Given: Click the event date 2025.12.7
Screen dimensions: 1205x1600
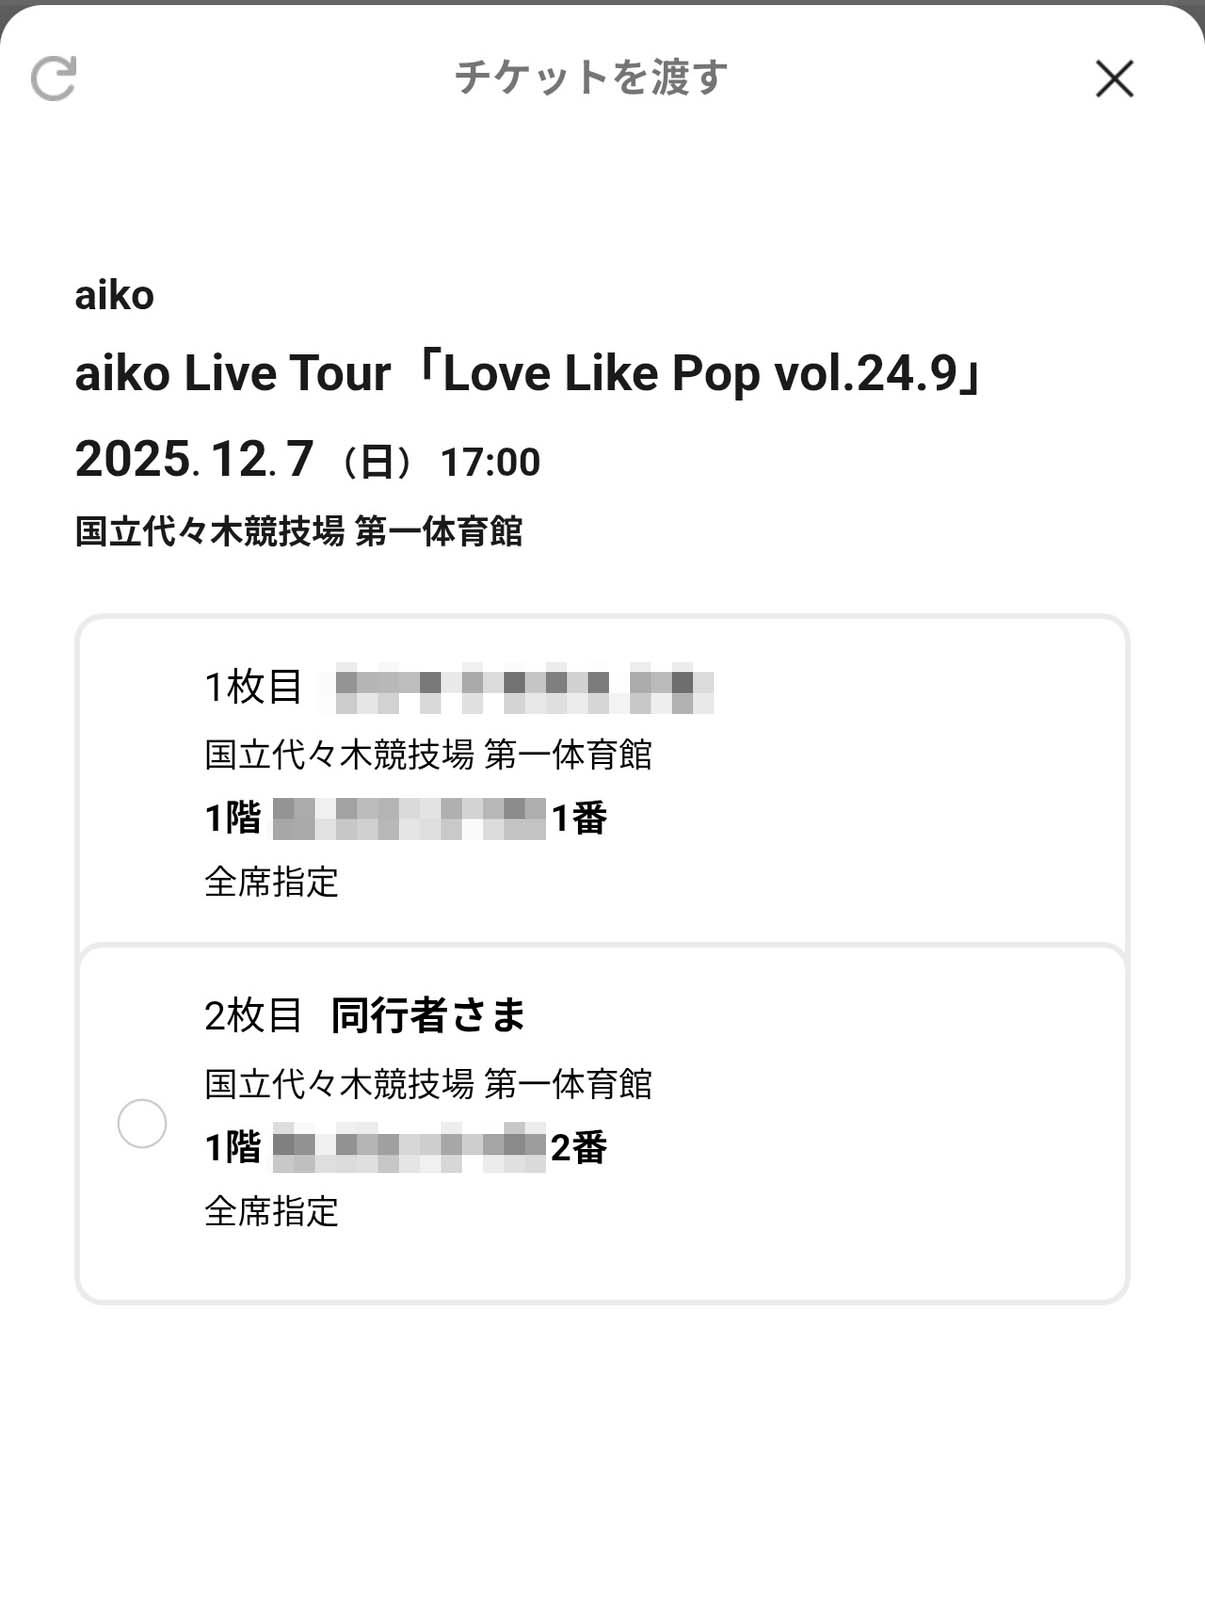Looking at the screenshot, I should point(195,460).
